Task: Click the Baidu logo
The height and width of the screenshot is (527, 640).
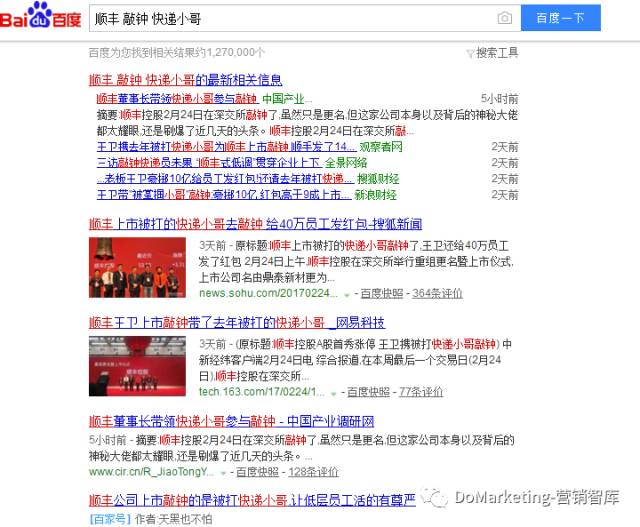Action: pyautogui.click(x=40, y=16)
